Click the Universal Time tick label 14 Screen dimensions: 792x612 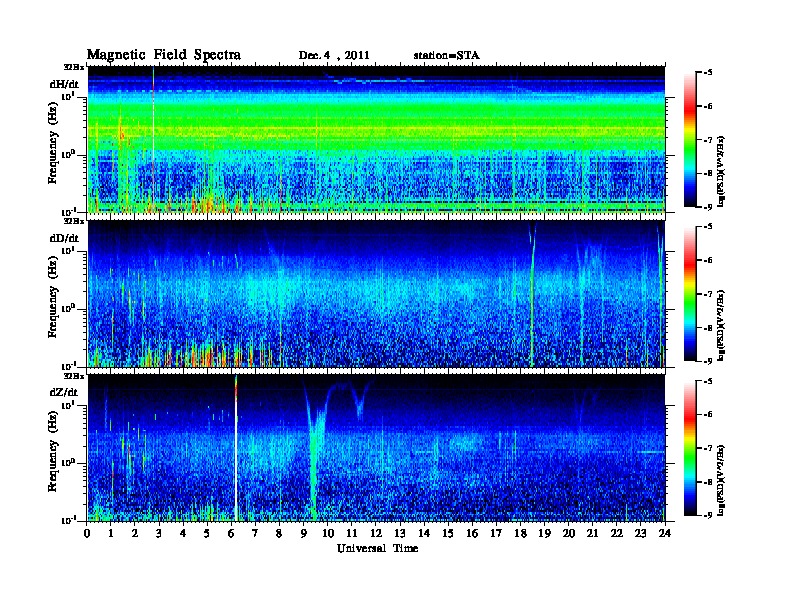[424, 533]
